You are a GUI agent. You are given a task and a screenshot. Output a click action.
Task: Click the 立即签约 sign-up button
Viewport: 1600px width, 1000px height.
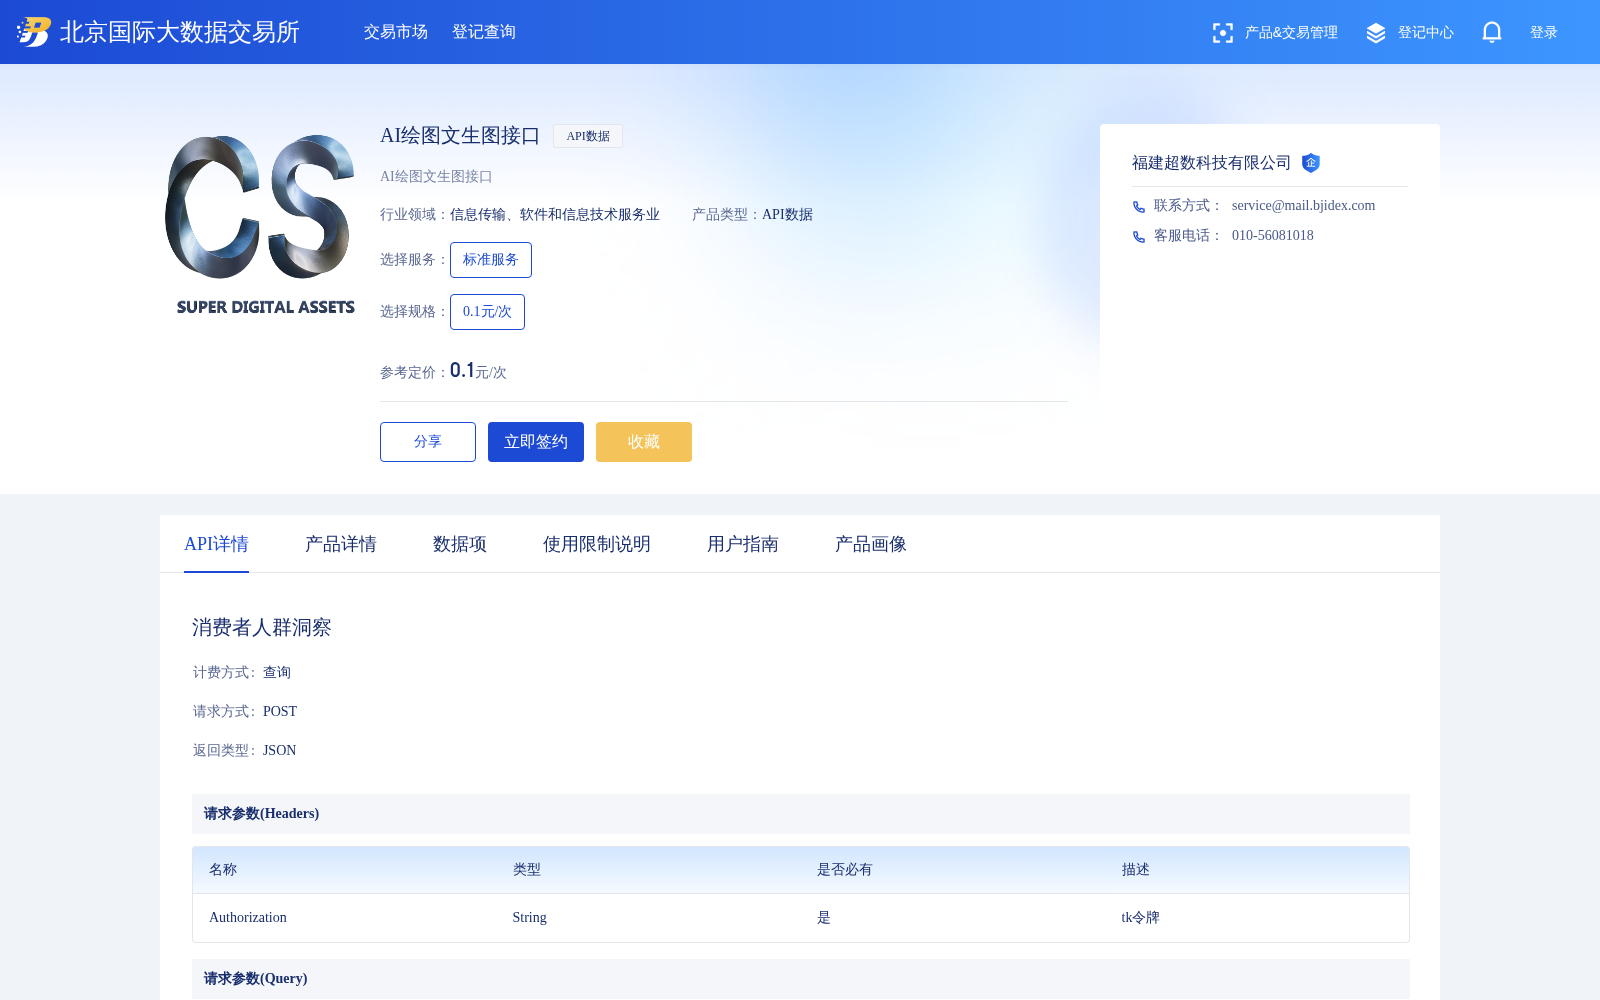click(x=536, y=442)
